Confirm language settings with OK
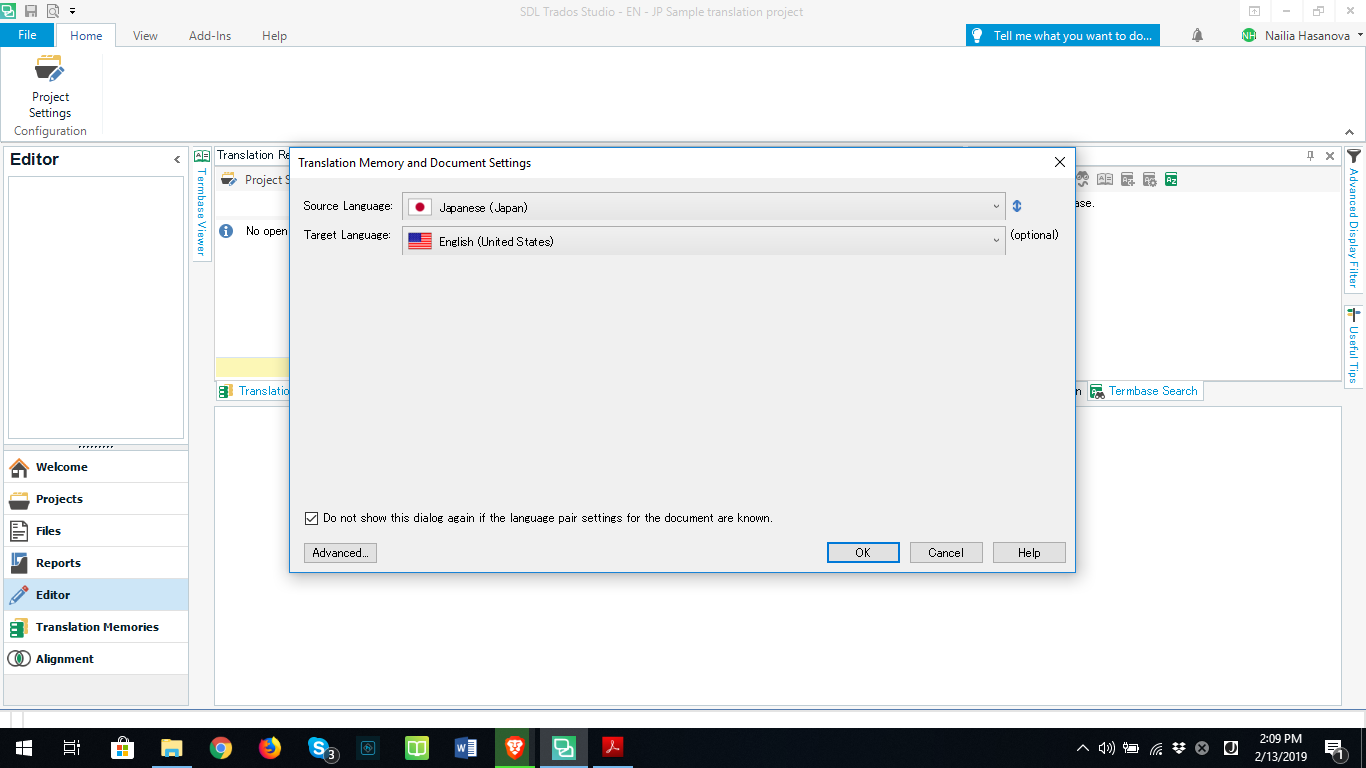Image resolution: width=1366 pixels, height=768 pixels. tap(862, 552)
